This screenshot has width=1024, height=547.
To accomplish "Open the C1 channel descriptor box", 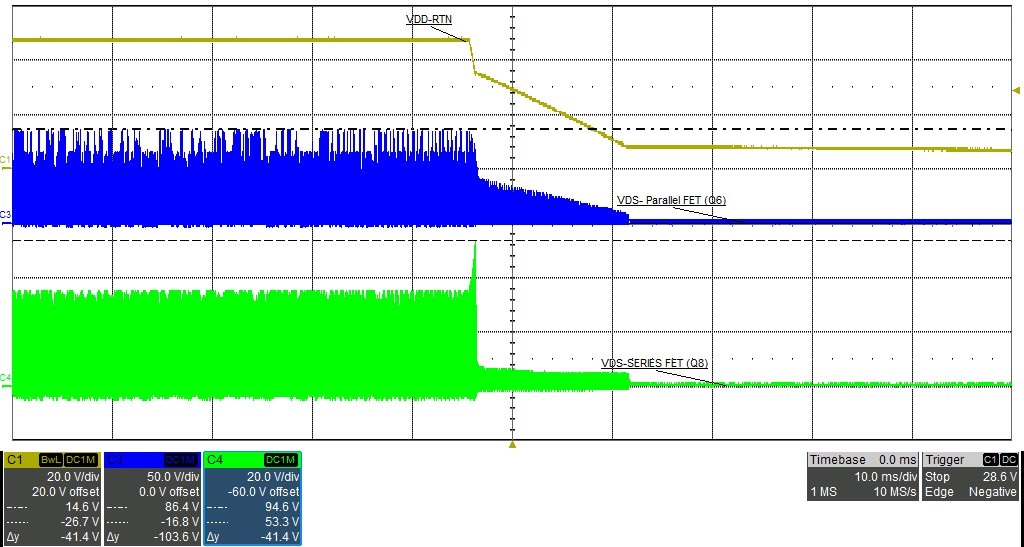I will (52, 498).
